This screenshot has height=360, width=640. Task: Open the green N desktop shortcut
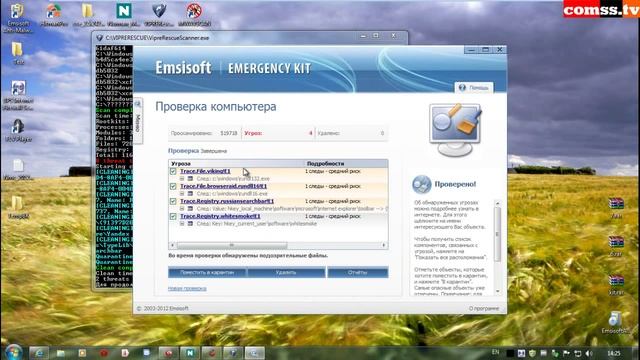tap(124, 16)
